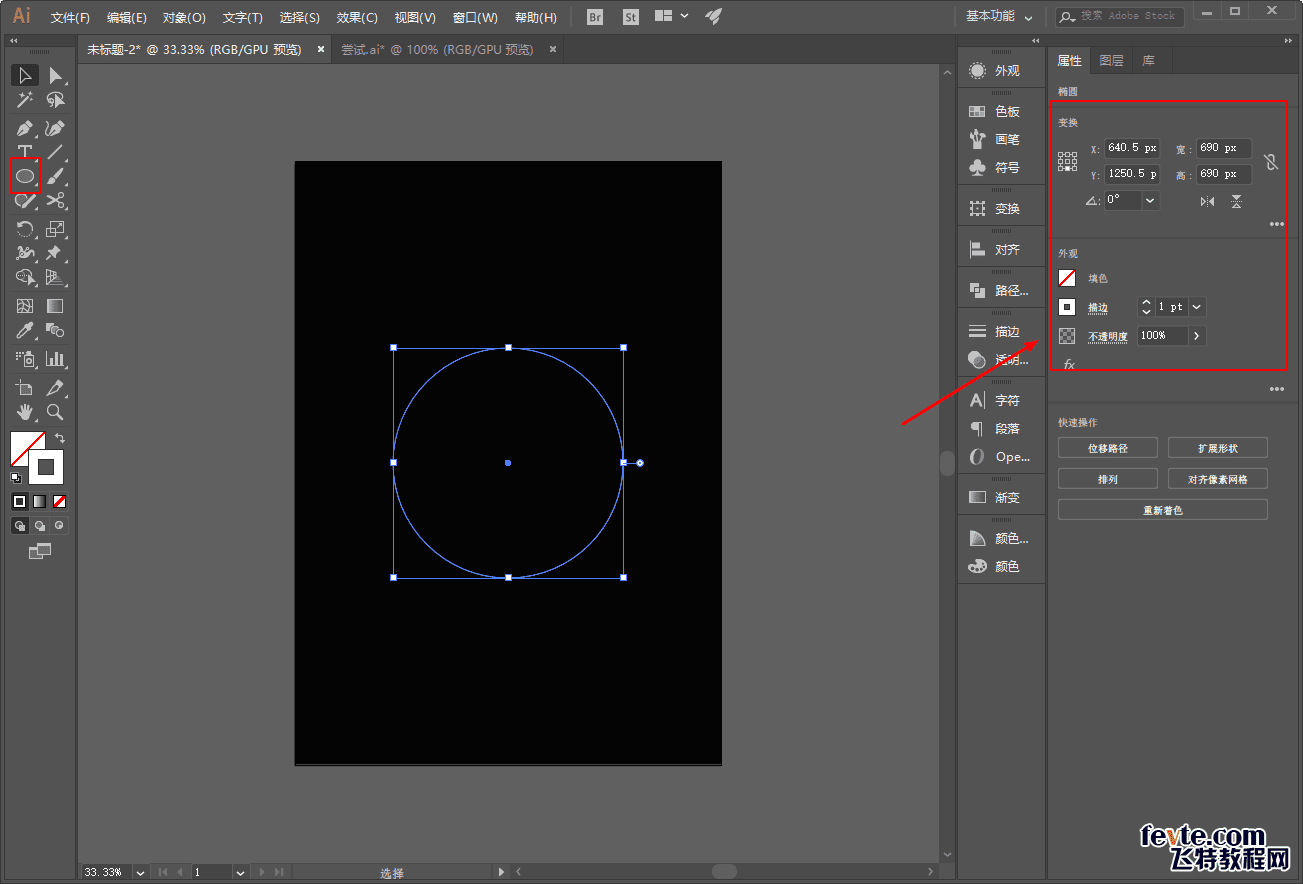Click the 填色 fill swatch in Properties

click(x=1067, y=278)
